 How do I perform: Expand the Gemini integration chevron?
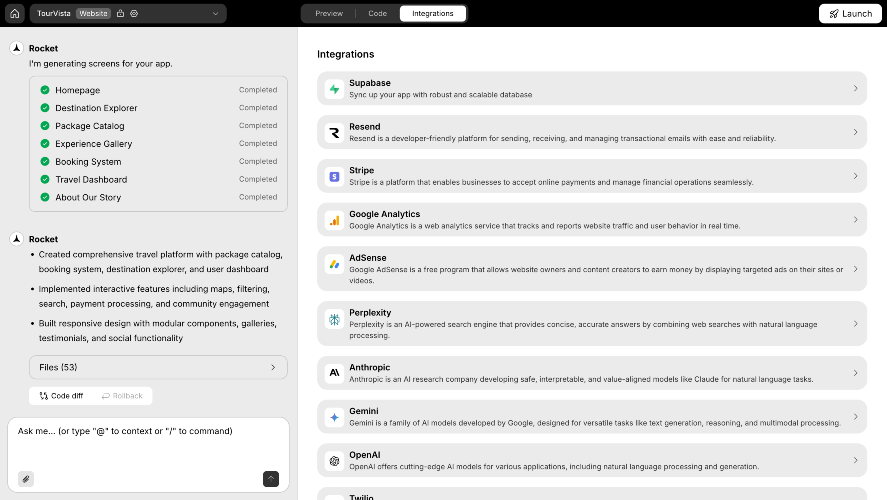point(855,416)
